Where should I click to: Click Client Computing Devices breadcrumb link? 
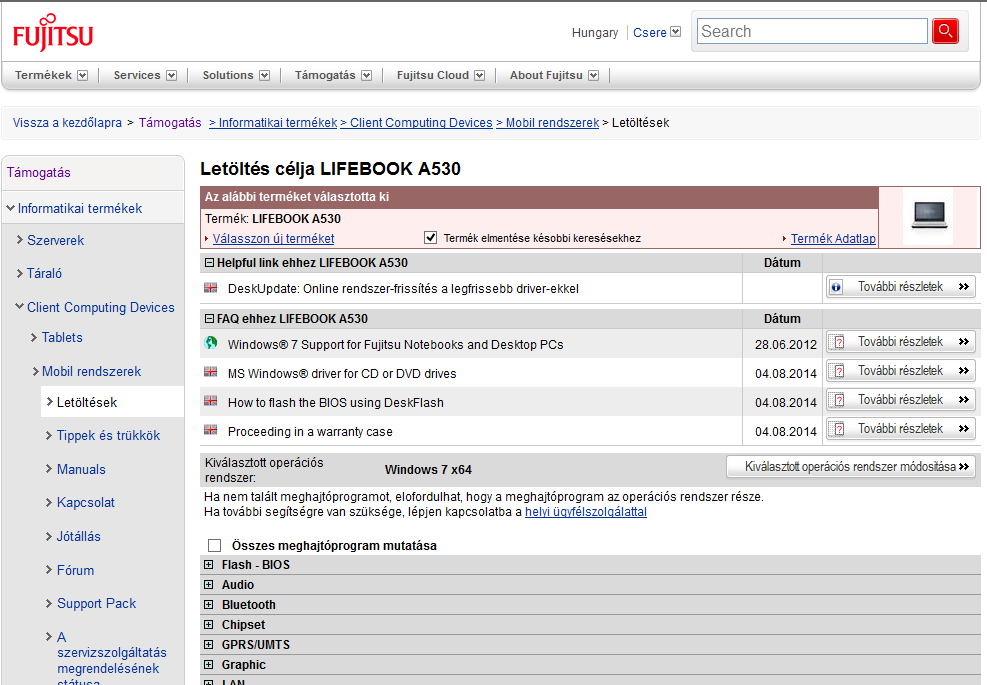click(416, 123)
